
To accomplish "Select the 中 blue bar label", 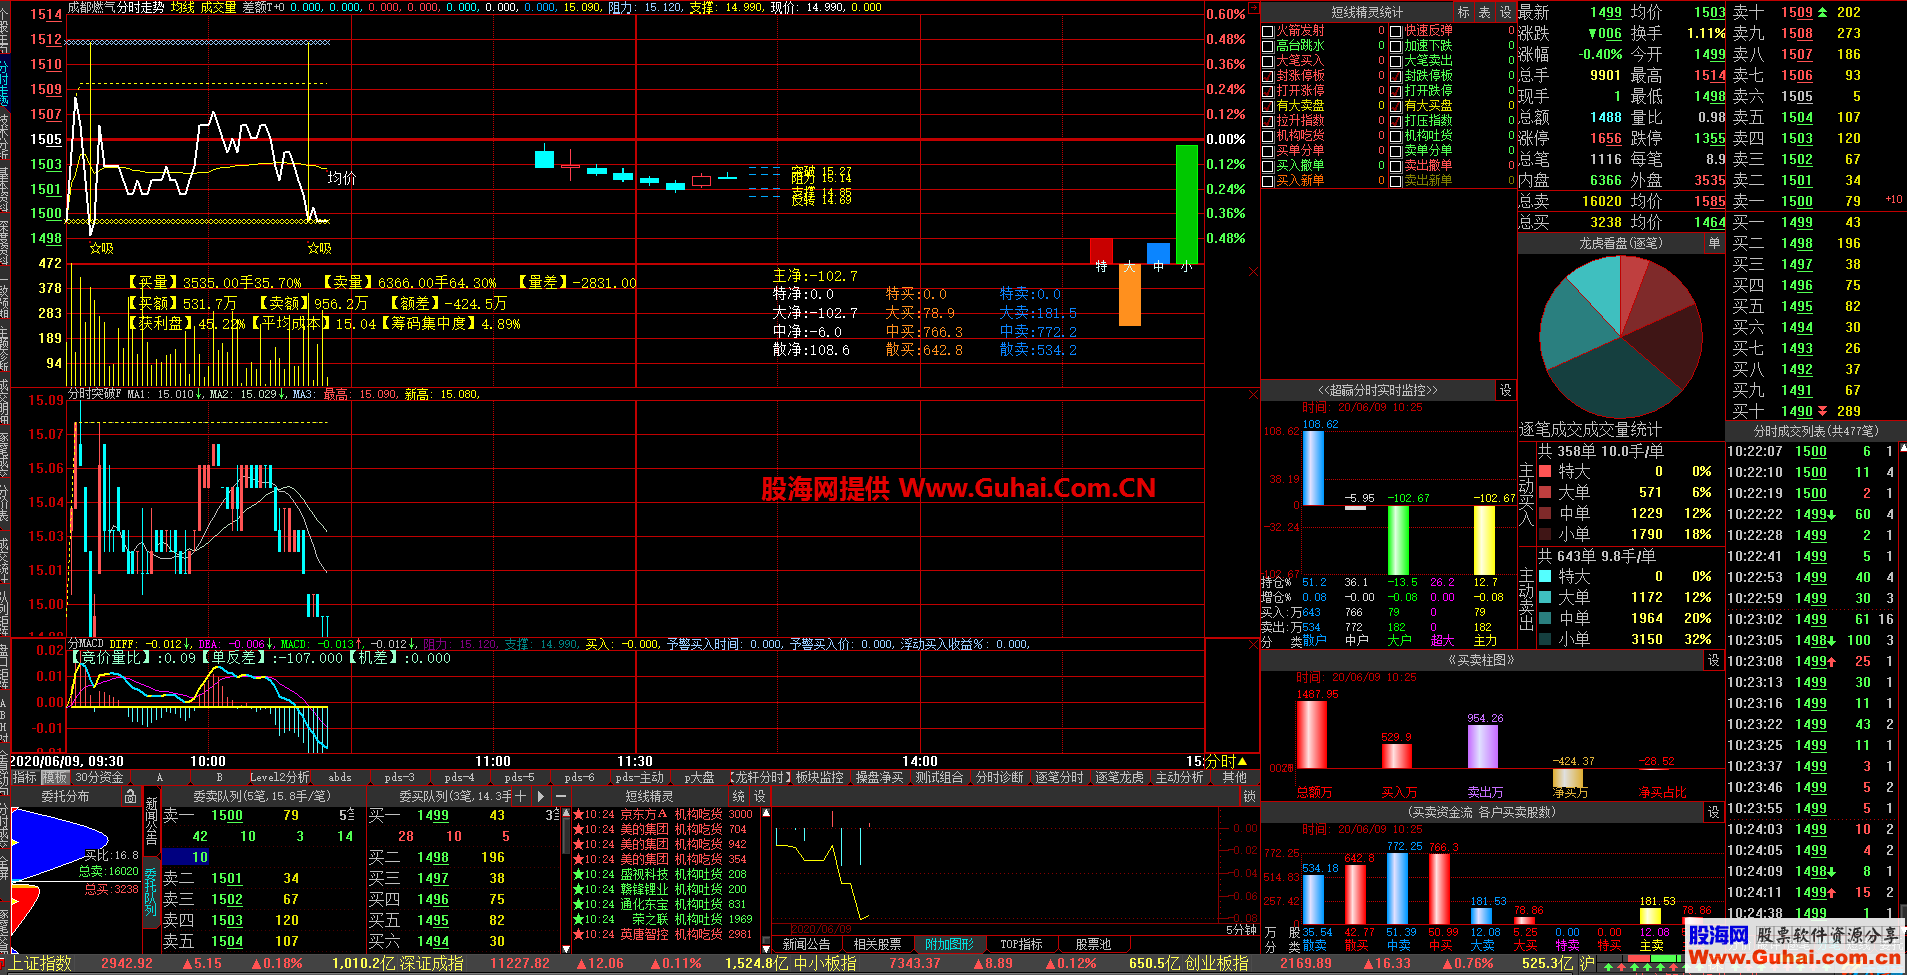I will click(x=1158, y=267).
